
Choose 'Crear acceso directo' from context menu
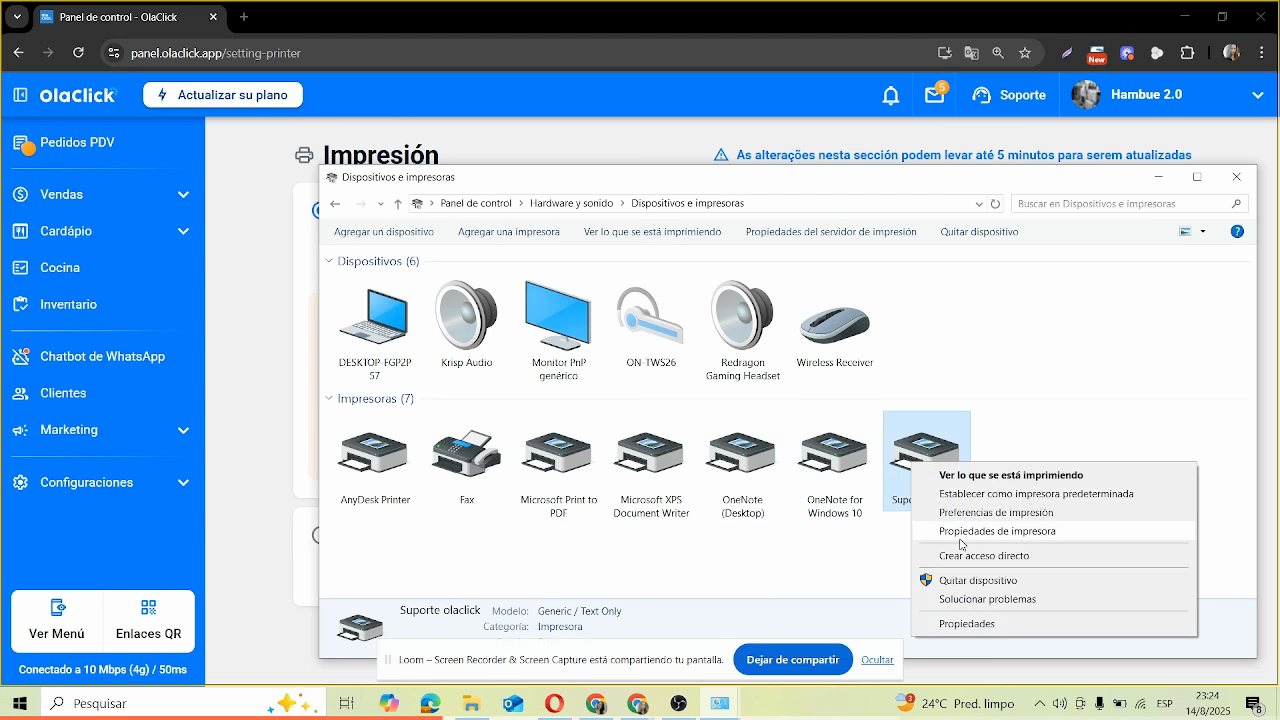(x=984, y=556)
